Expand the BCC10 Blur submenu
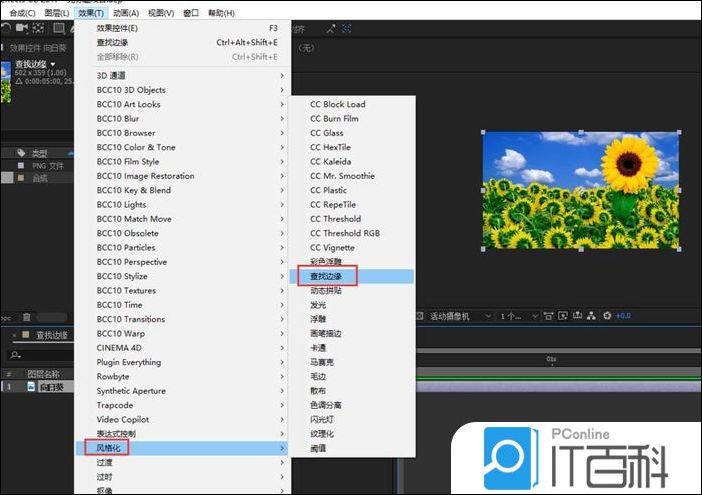 click(x=183, y=119)
